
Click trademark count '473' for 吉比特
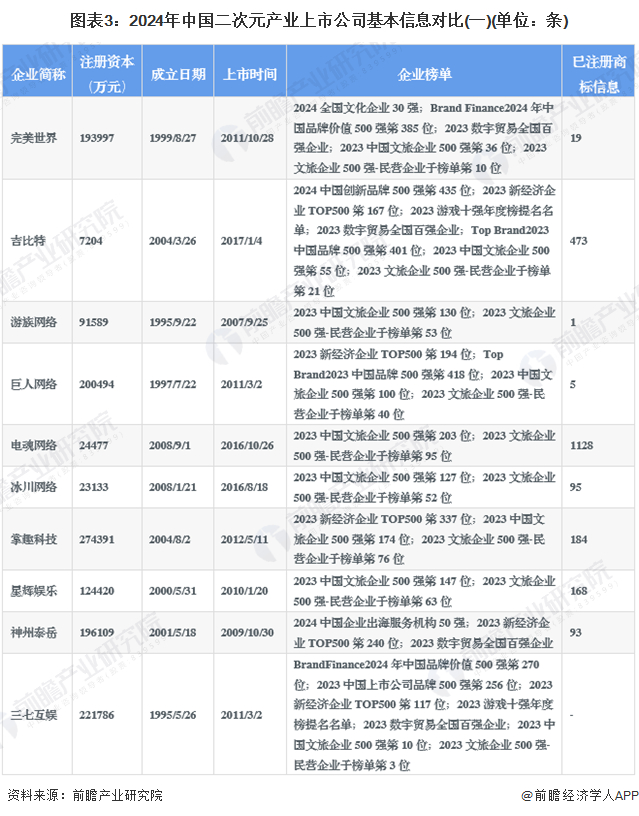[x=579, y=240]
